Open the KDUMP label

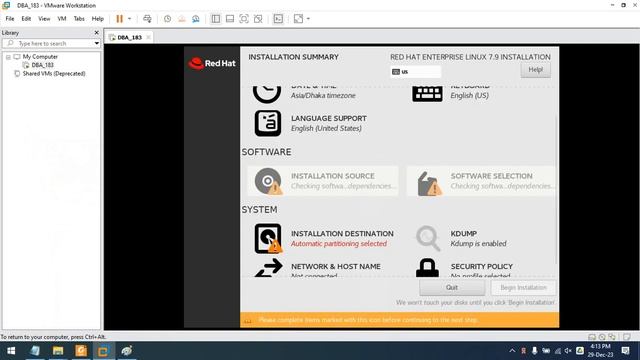pyautogui.click(x=464, y=233)
